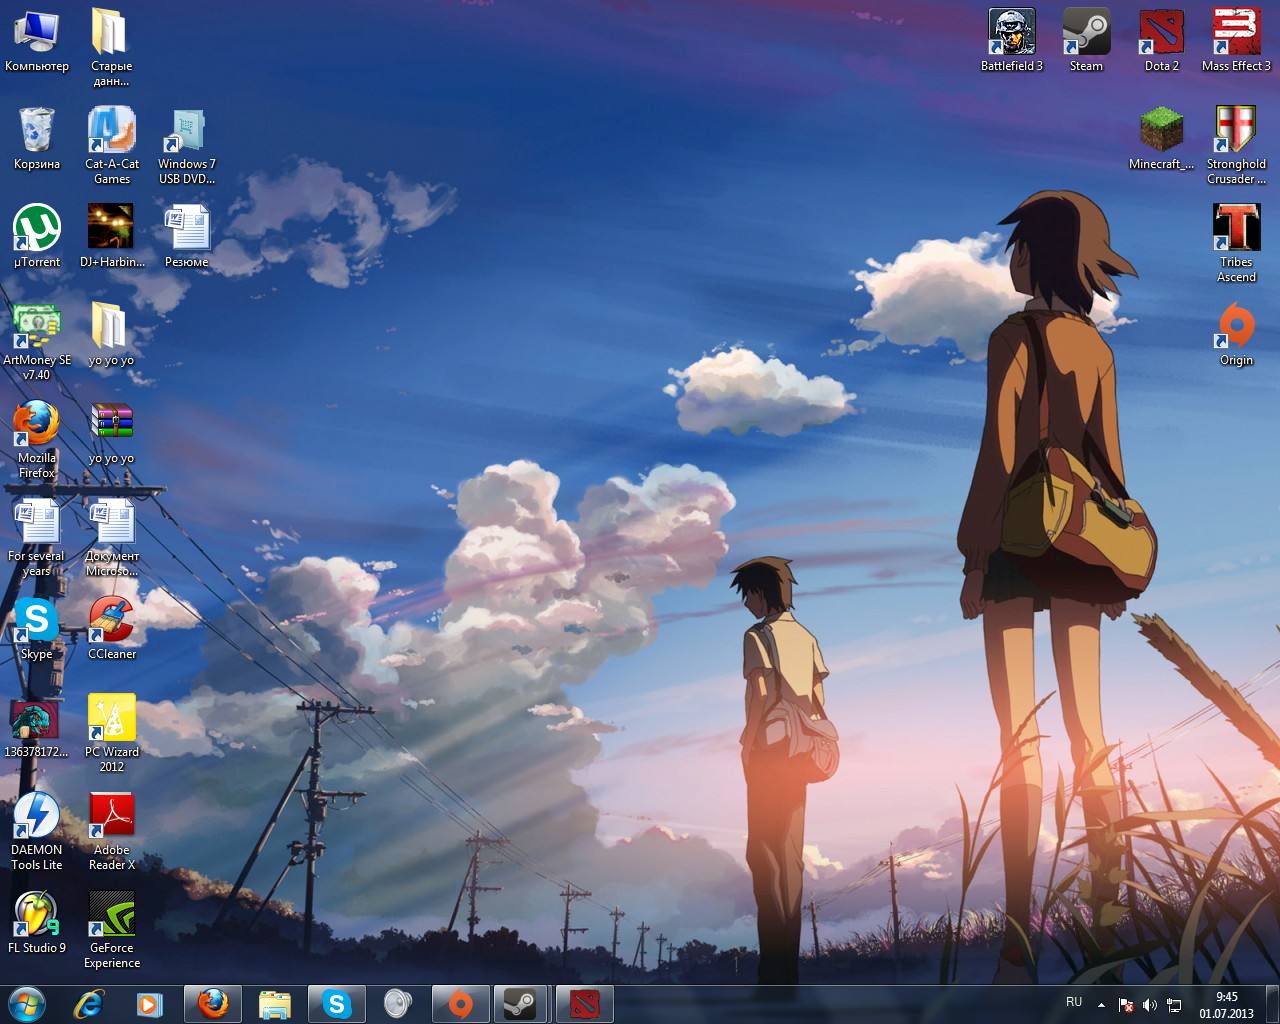
Task: Select the PC Wizard 2012 shortcut
Action: pyautogui.click(x=112, y=734)
